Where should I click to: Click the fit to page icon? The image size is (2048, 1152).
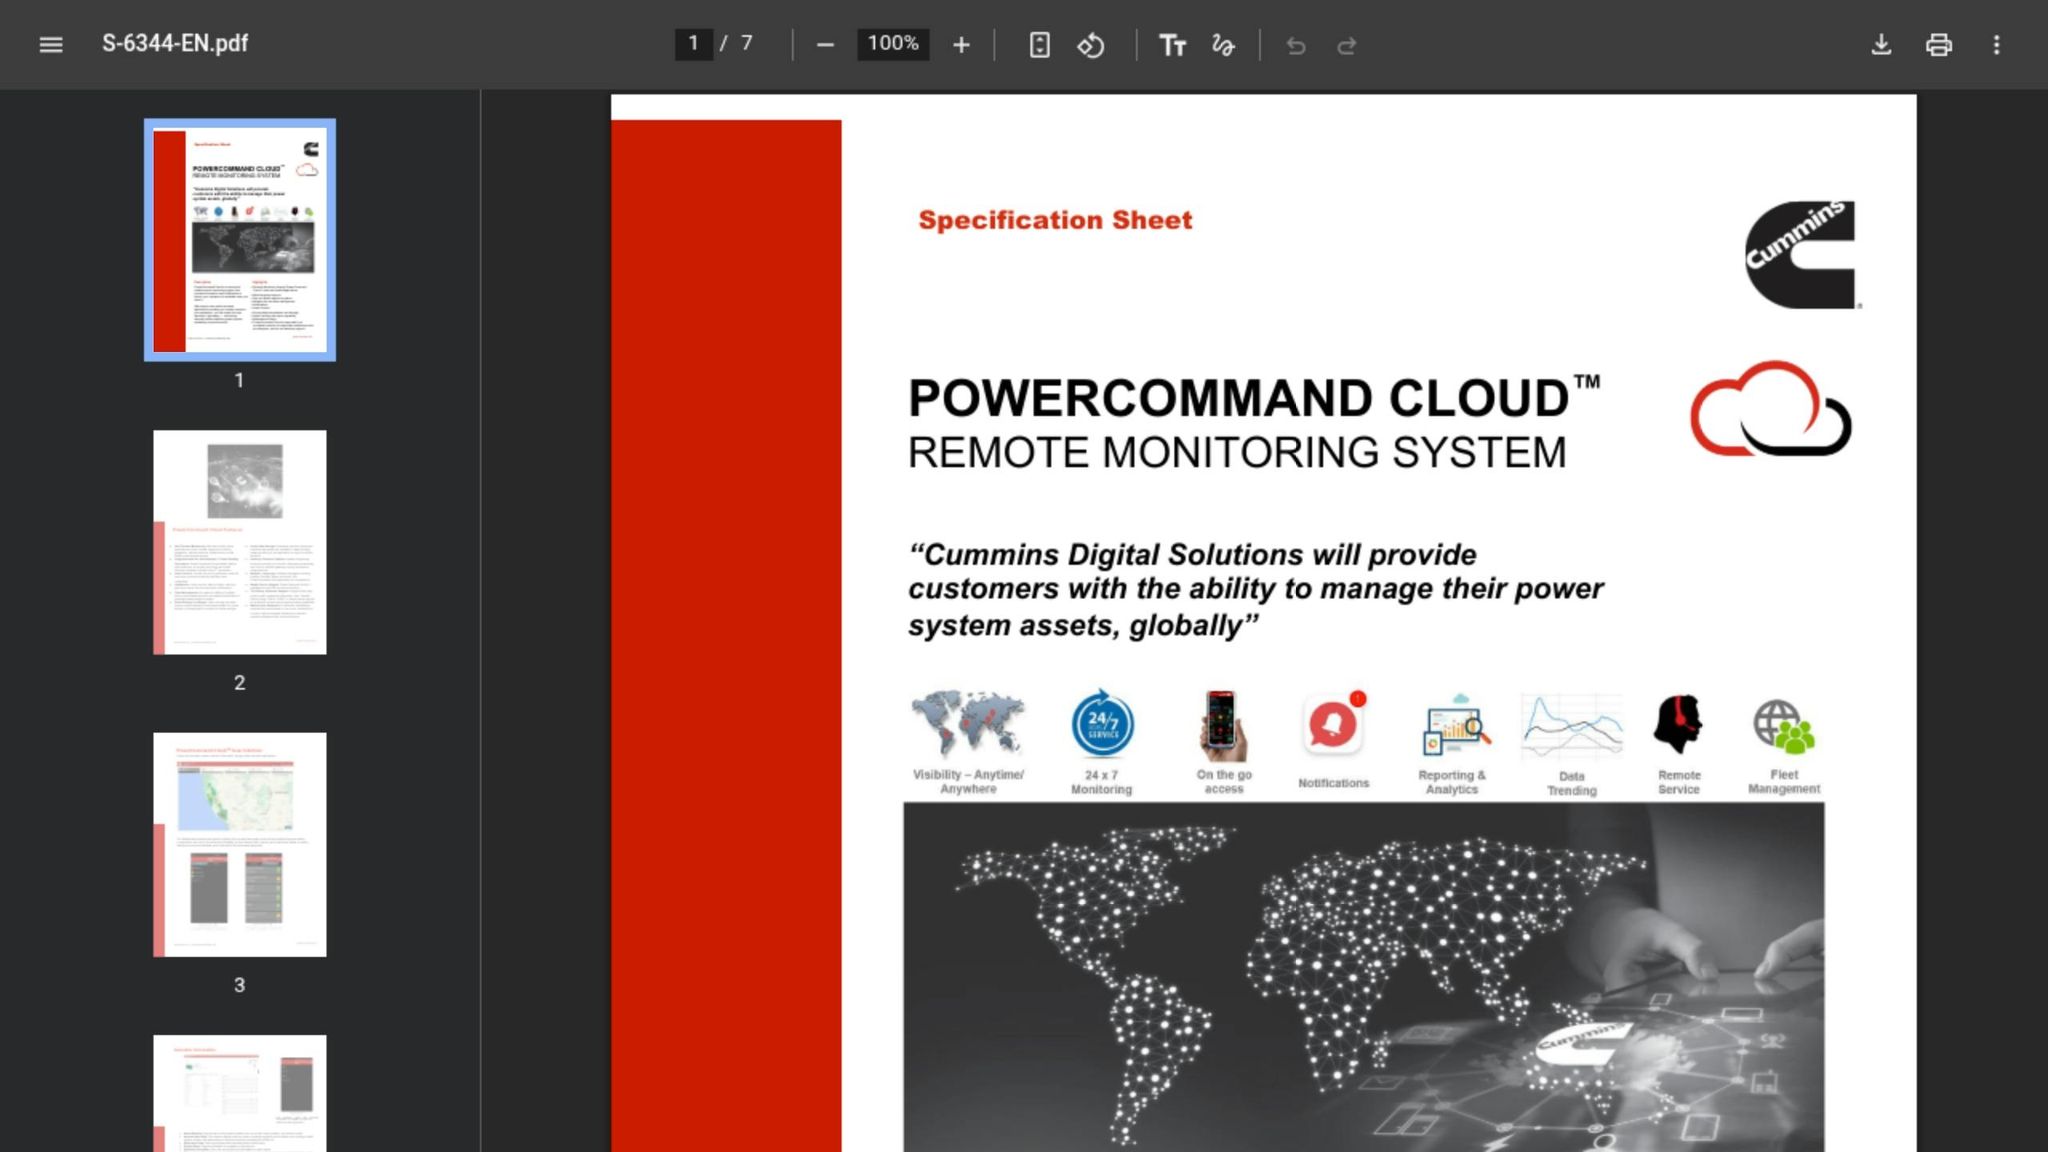[x=1040, y=45]
